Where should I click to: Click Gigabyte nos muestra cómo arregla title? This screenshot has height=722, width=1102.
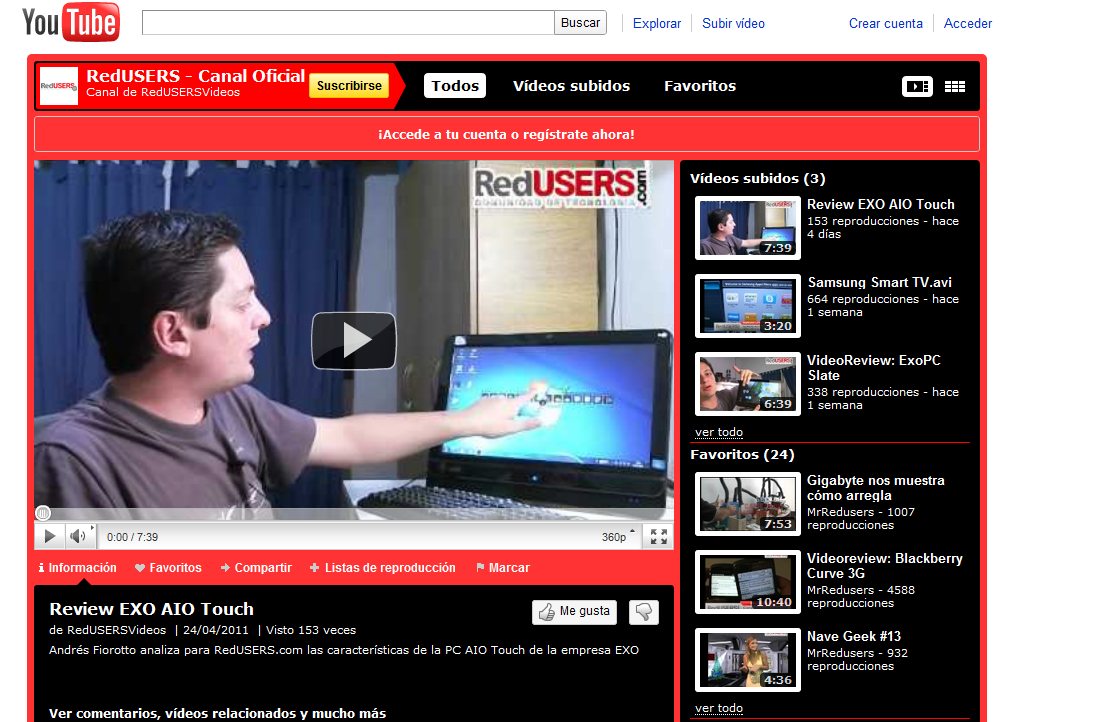[876, 488]
